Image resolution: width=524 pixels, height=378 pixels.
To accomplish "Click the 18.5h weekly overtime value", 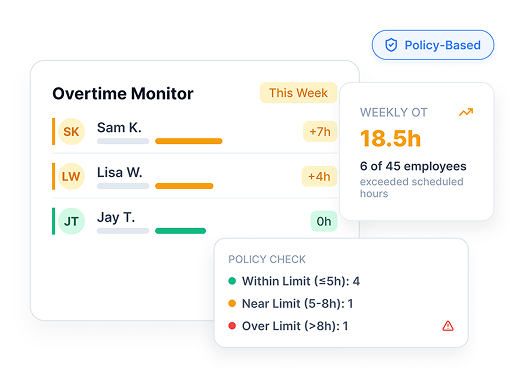I will [390, 138].
